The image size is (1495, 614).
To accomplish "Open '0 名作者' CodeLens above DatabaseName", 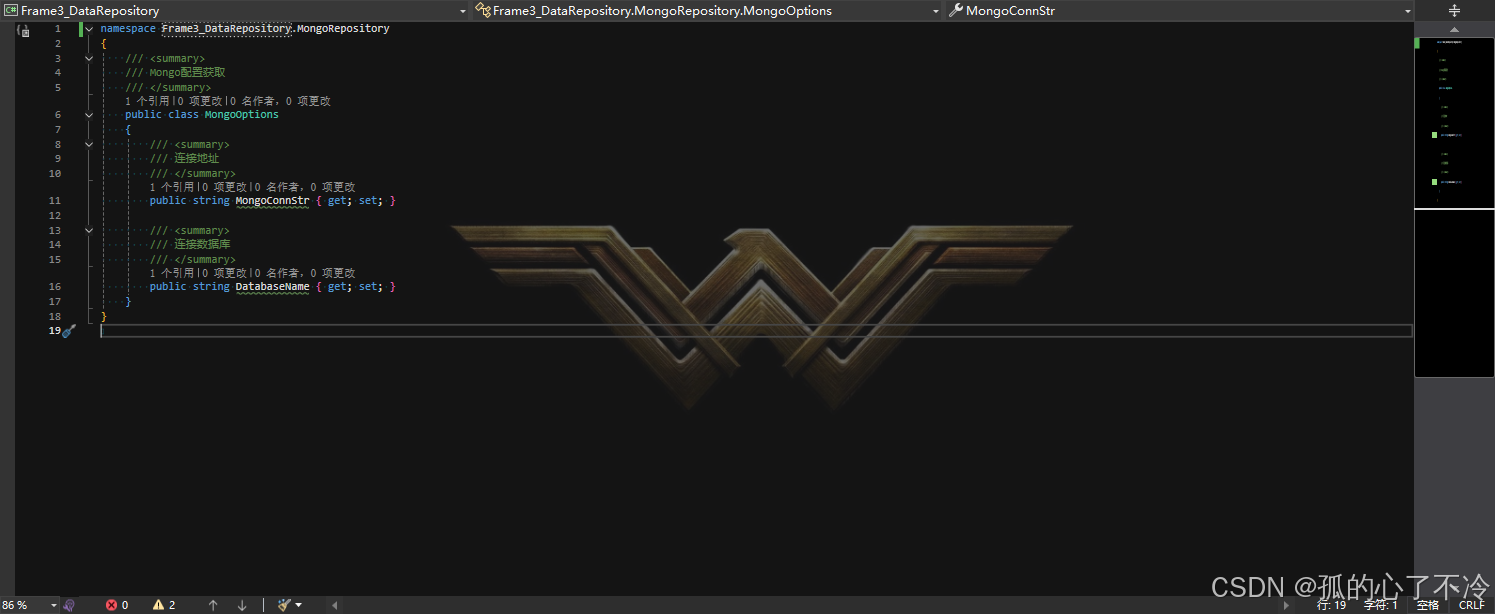I will [x=280, y=273].
